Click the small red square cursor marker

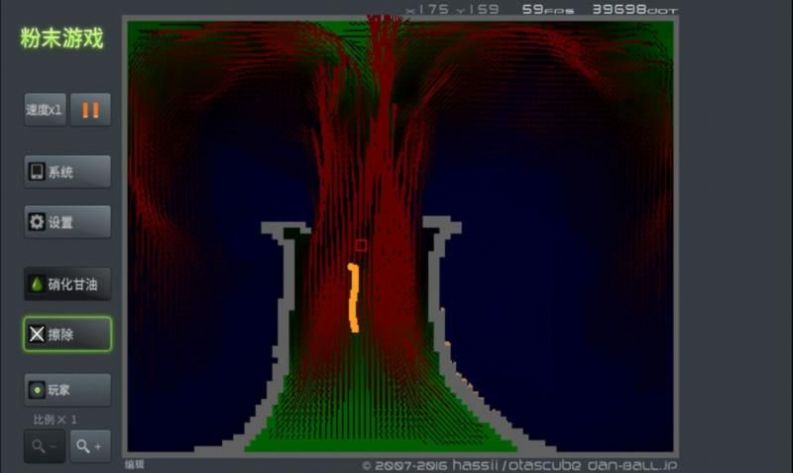click(x=361, y=244)
